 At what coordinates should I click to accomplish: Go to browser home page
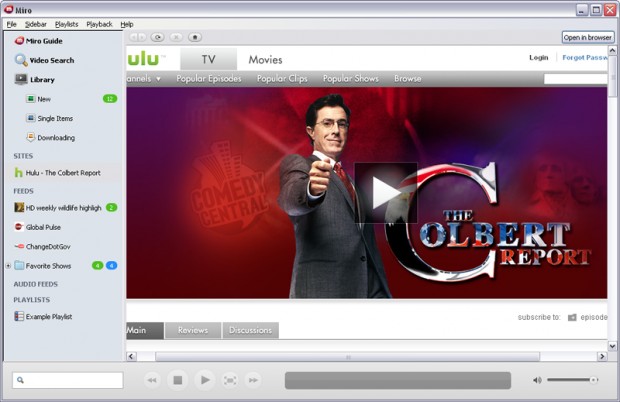(x=195, y=37)
